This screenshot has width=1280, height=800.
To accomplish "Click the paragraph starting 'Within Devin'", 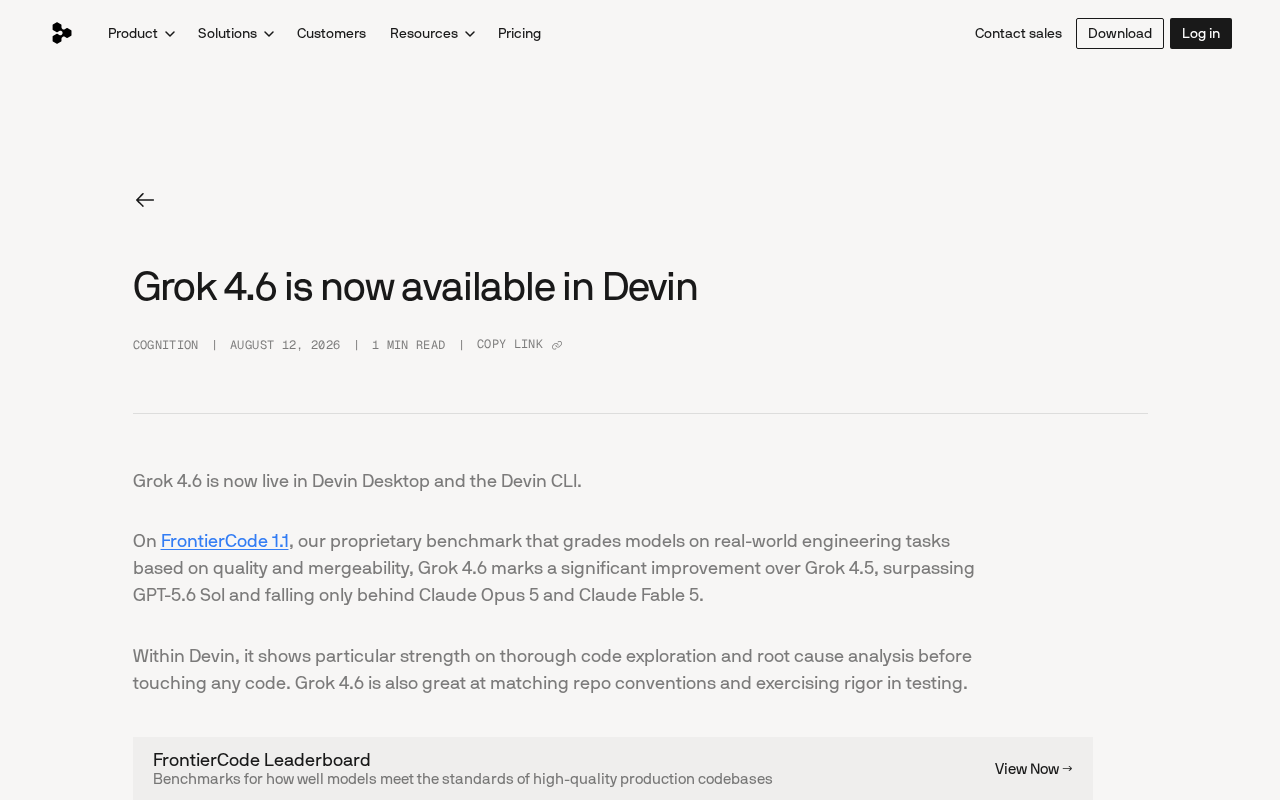I will coord(552,670).
